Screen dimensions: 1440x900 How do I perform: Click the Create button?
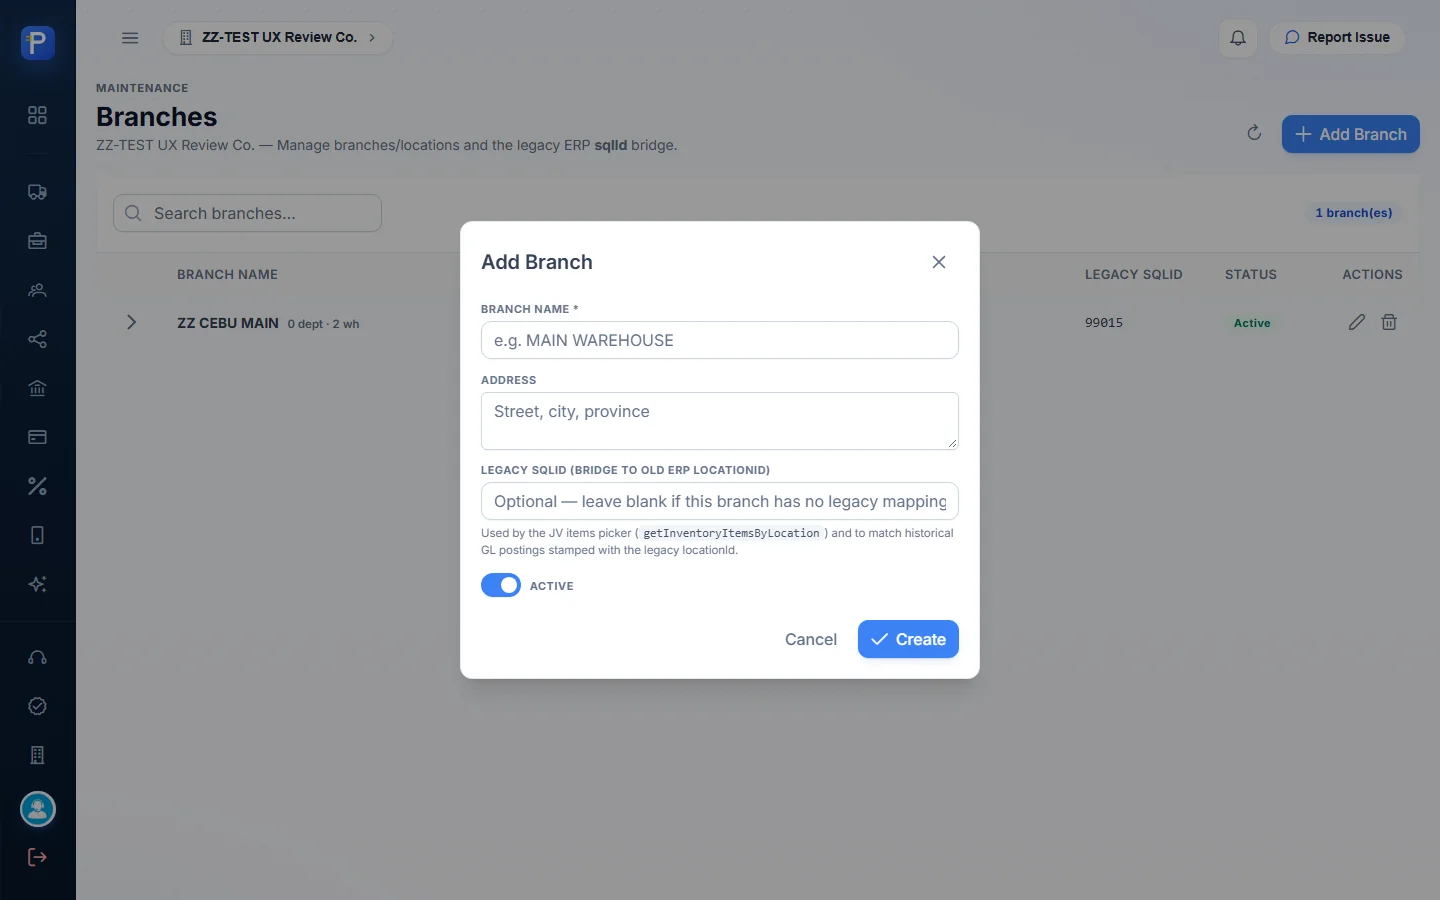(908, 639)
